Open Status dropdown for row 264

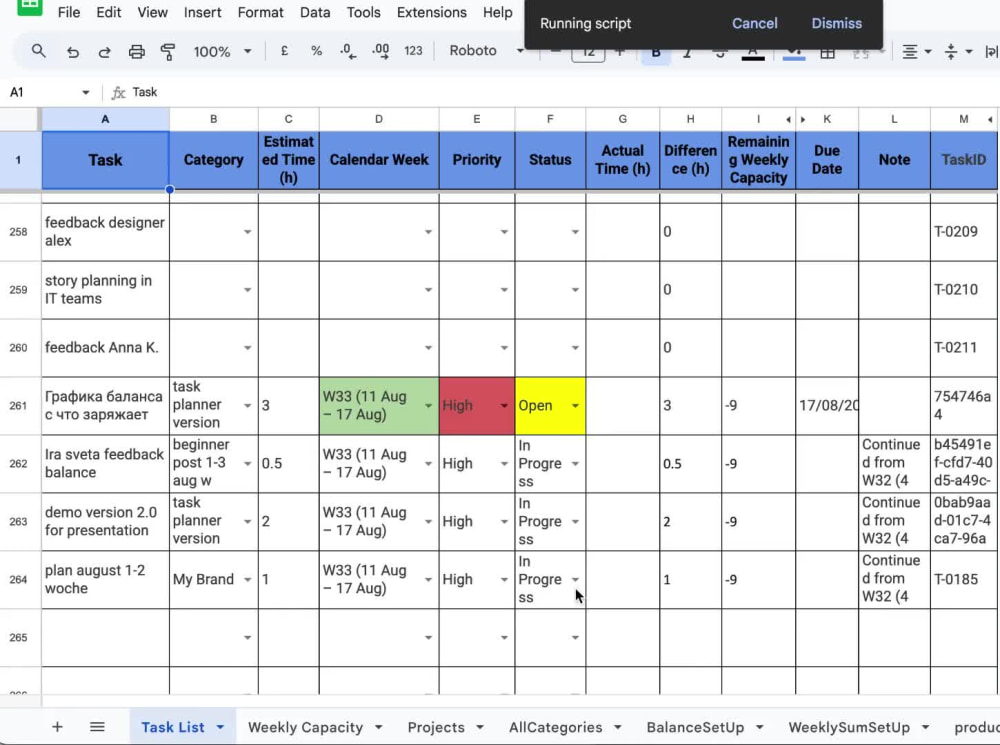pos(575,580)
